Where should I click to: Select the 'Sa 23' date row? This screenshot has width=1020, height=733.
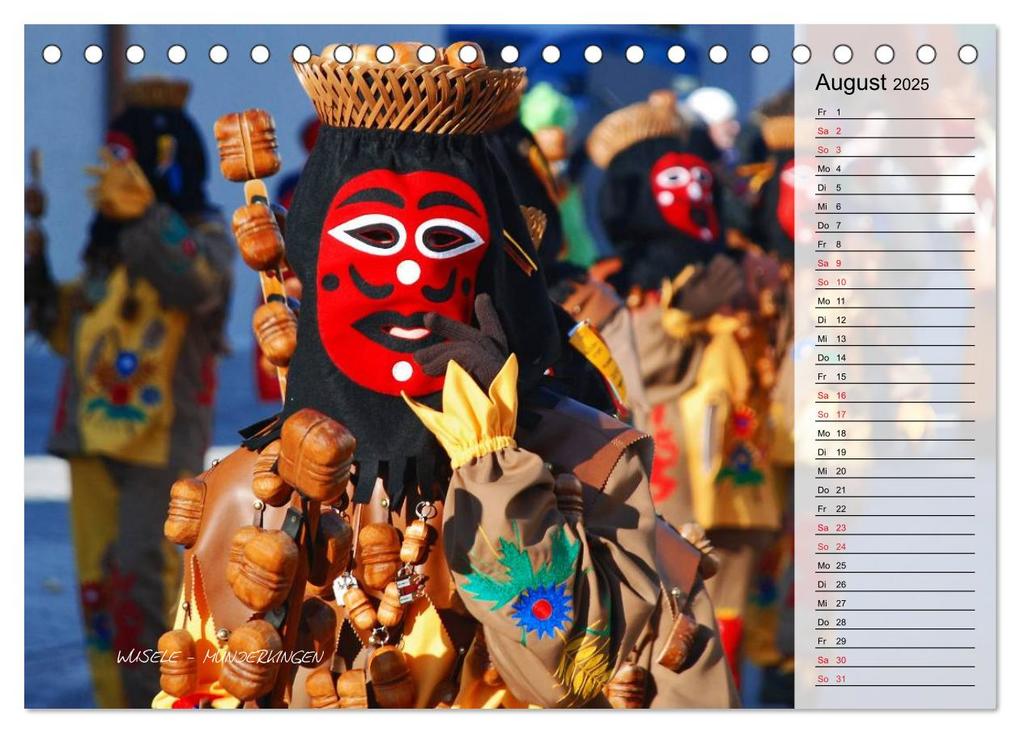(x=895, y=527)
